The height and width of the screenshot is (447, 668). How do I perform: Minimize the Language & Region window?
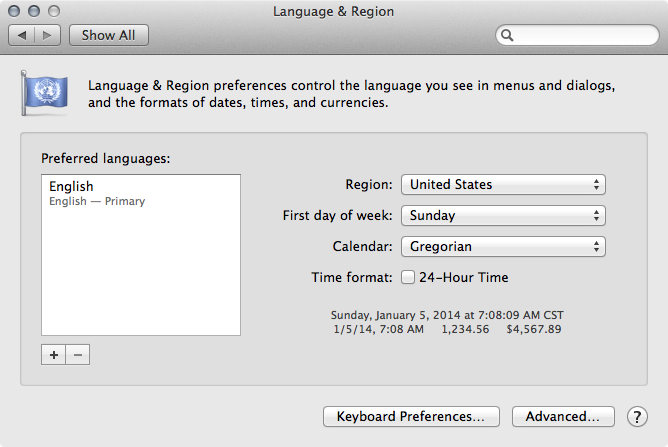click(x=34, y=11)
